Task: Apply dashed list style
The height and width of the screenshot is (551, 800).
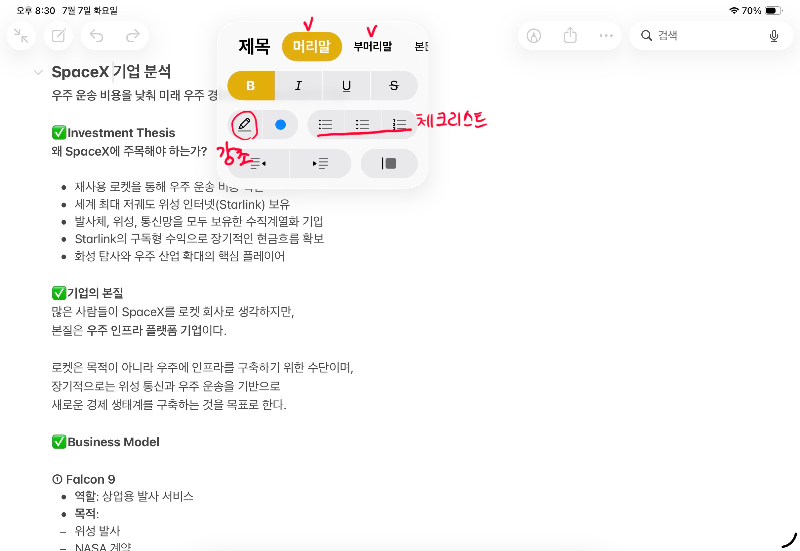Action: (x=362, y=124)
